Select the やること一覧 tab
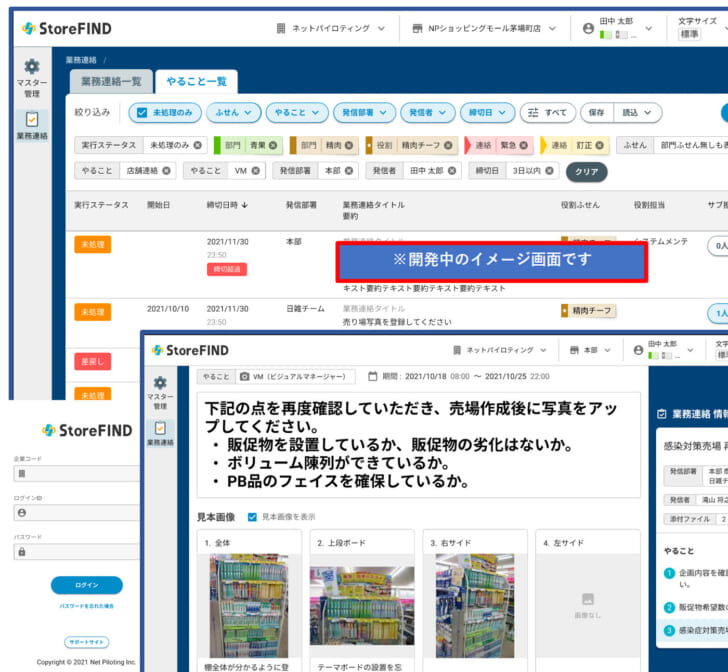 click(196, 82)
